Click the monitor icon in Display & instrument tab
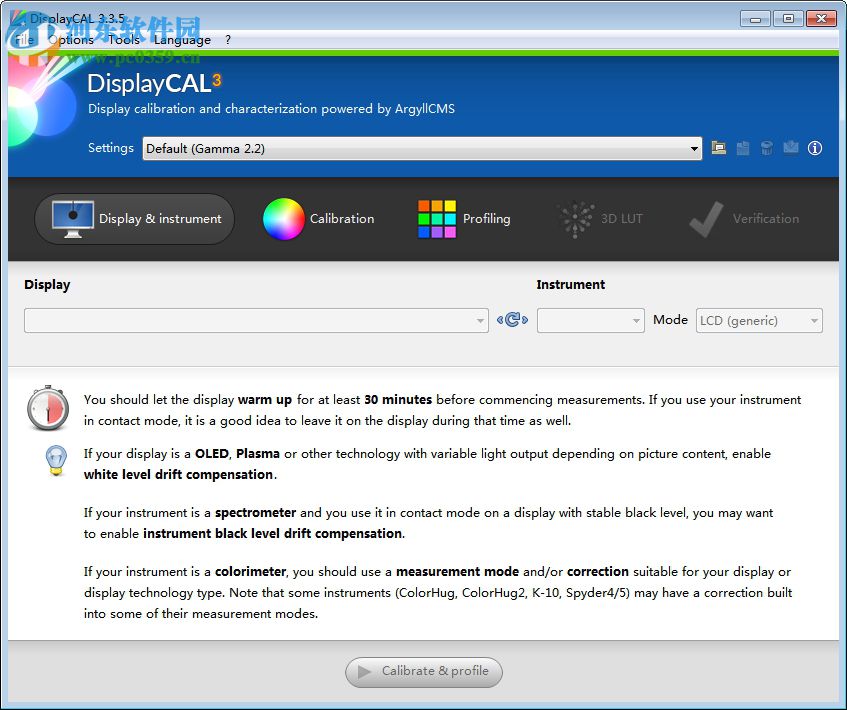Image resolution: width=847 pixels, height=710 pixels. click(x=73, y=219)
